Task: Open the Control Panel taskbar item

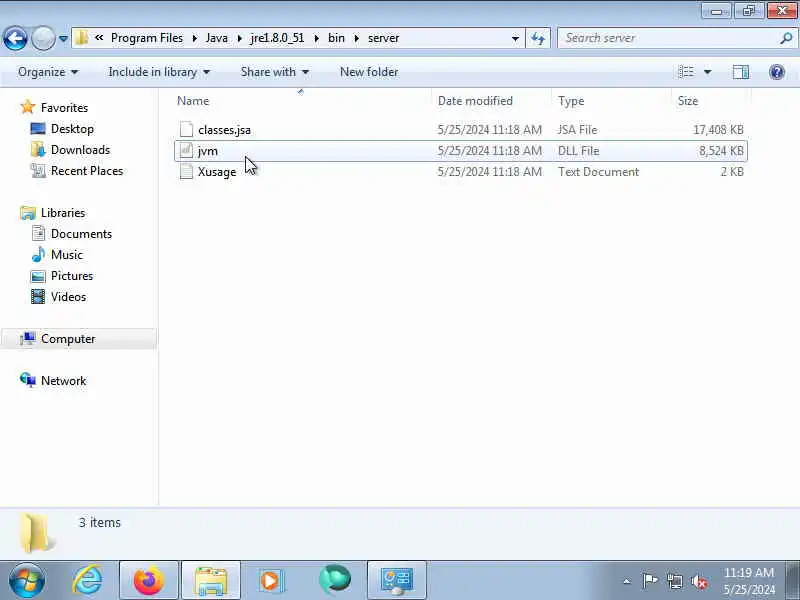Action: coord(396,580)
